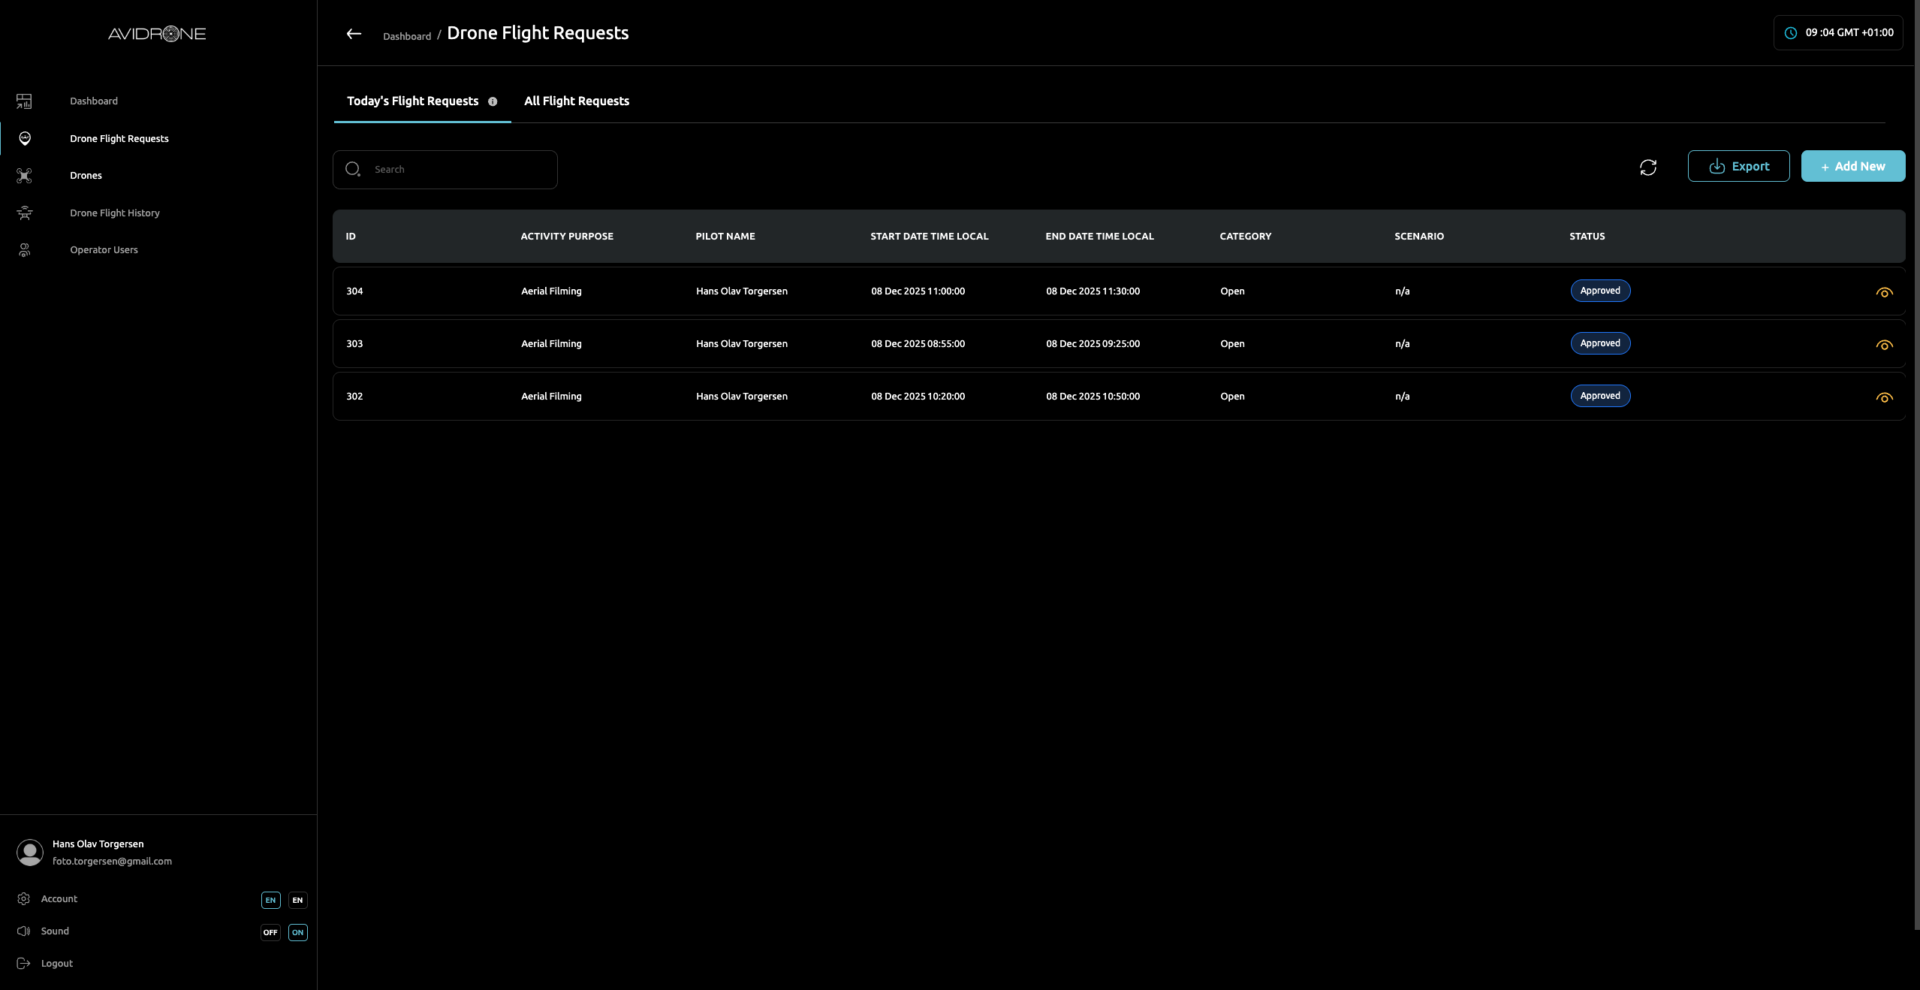Screen dimensions: 1920x990
Task: Select Today's Flight Requests tab
Action: tap(412, 101)
